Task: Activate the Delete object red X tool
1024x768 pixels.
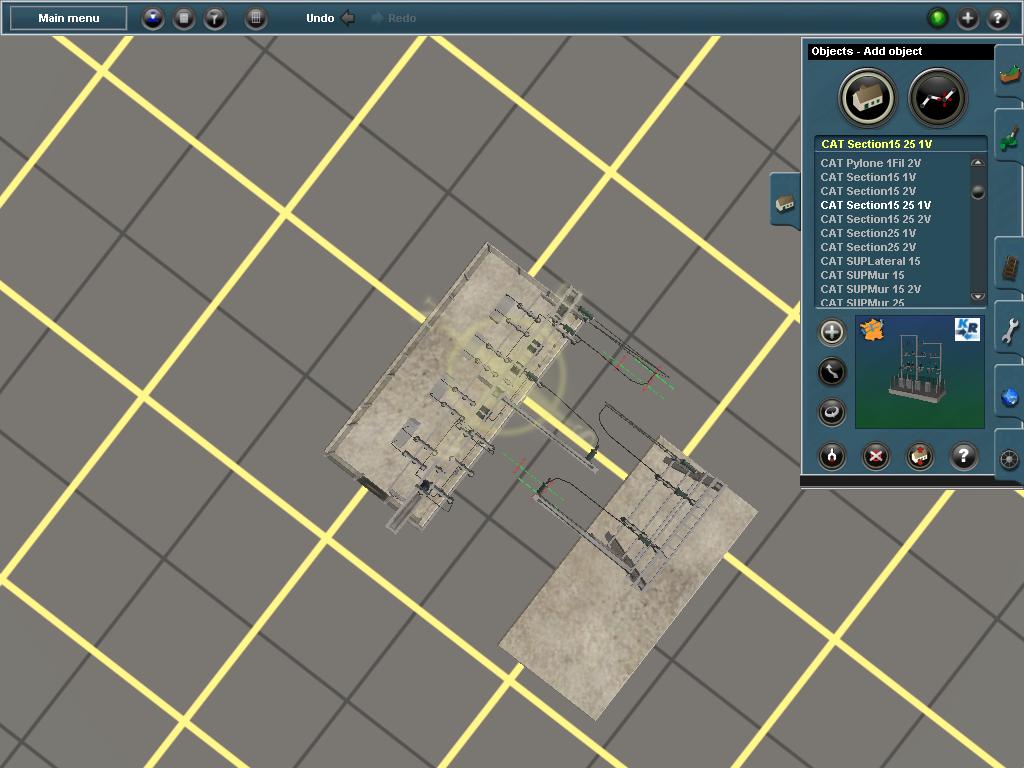Action: point(876,456)
